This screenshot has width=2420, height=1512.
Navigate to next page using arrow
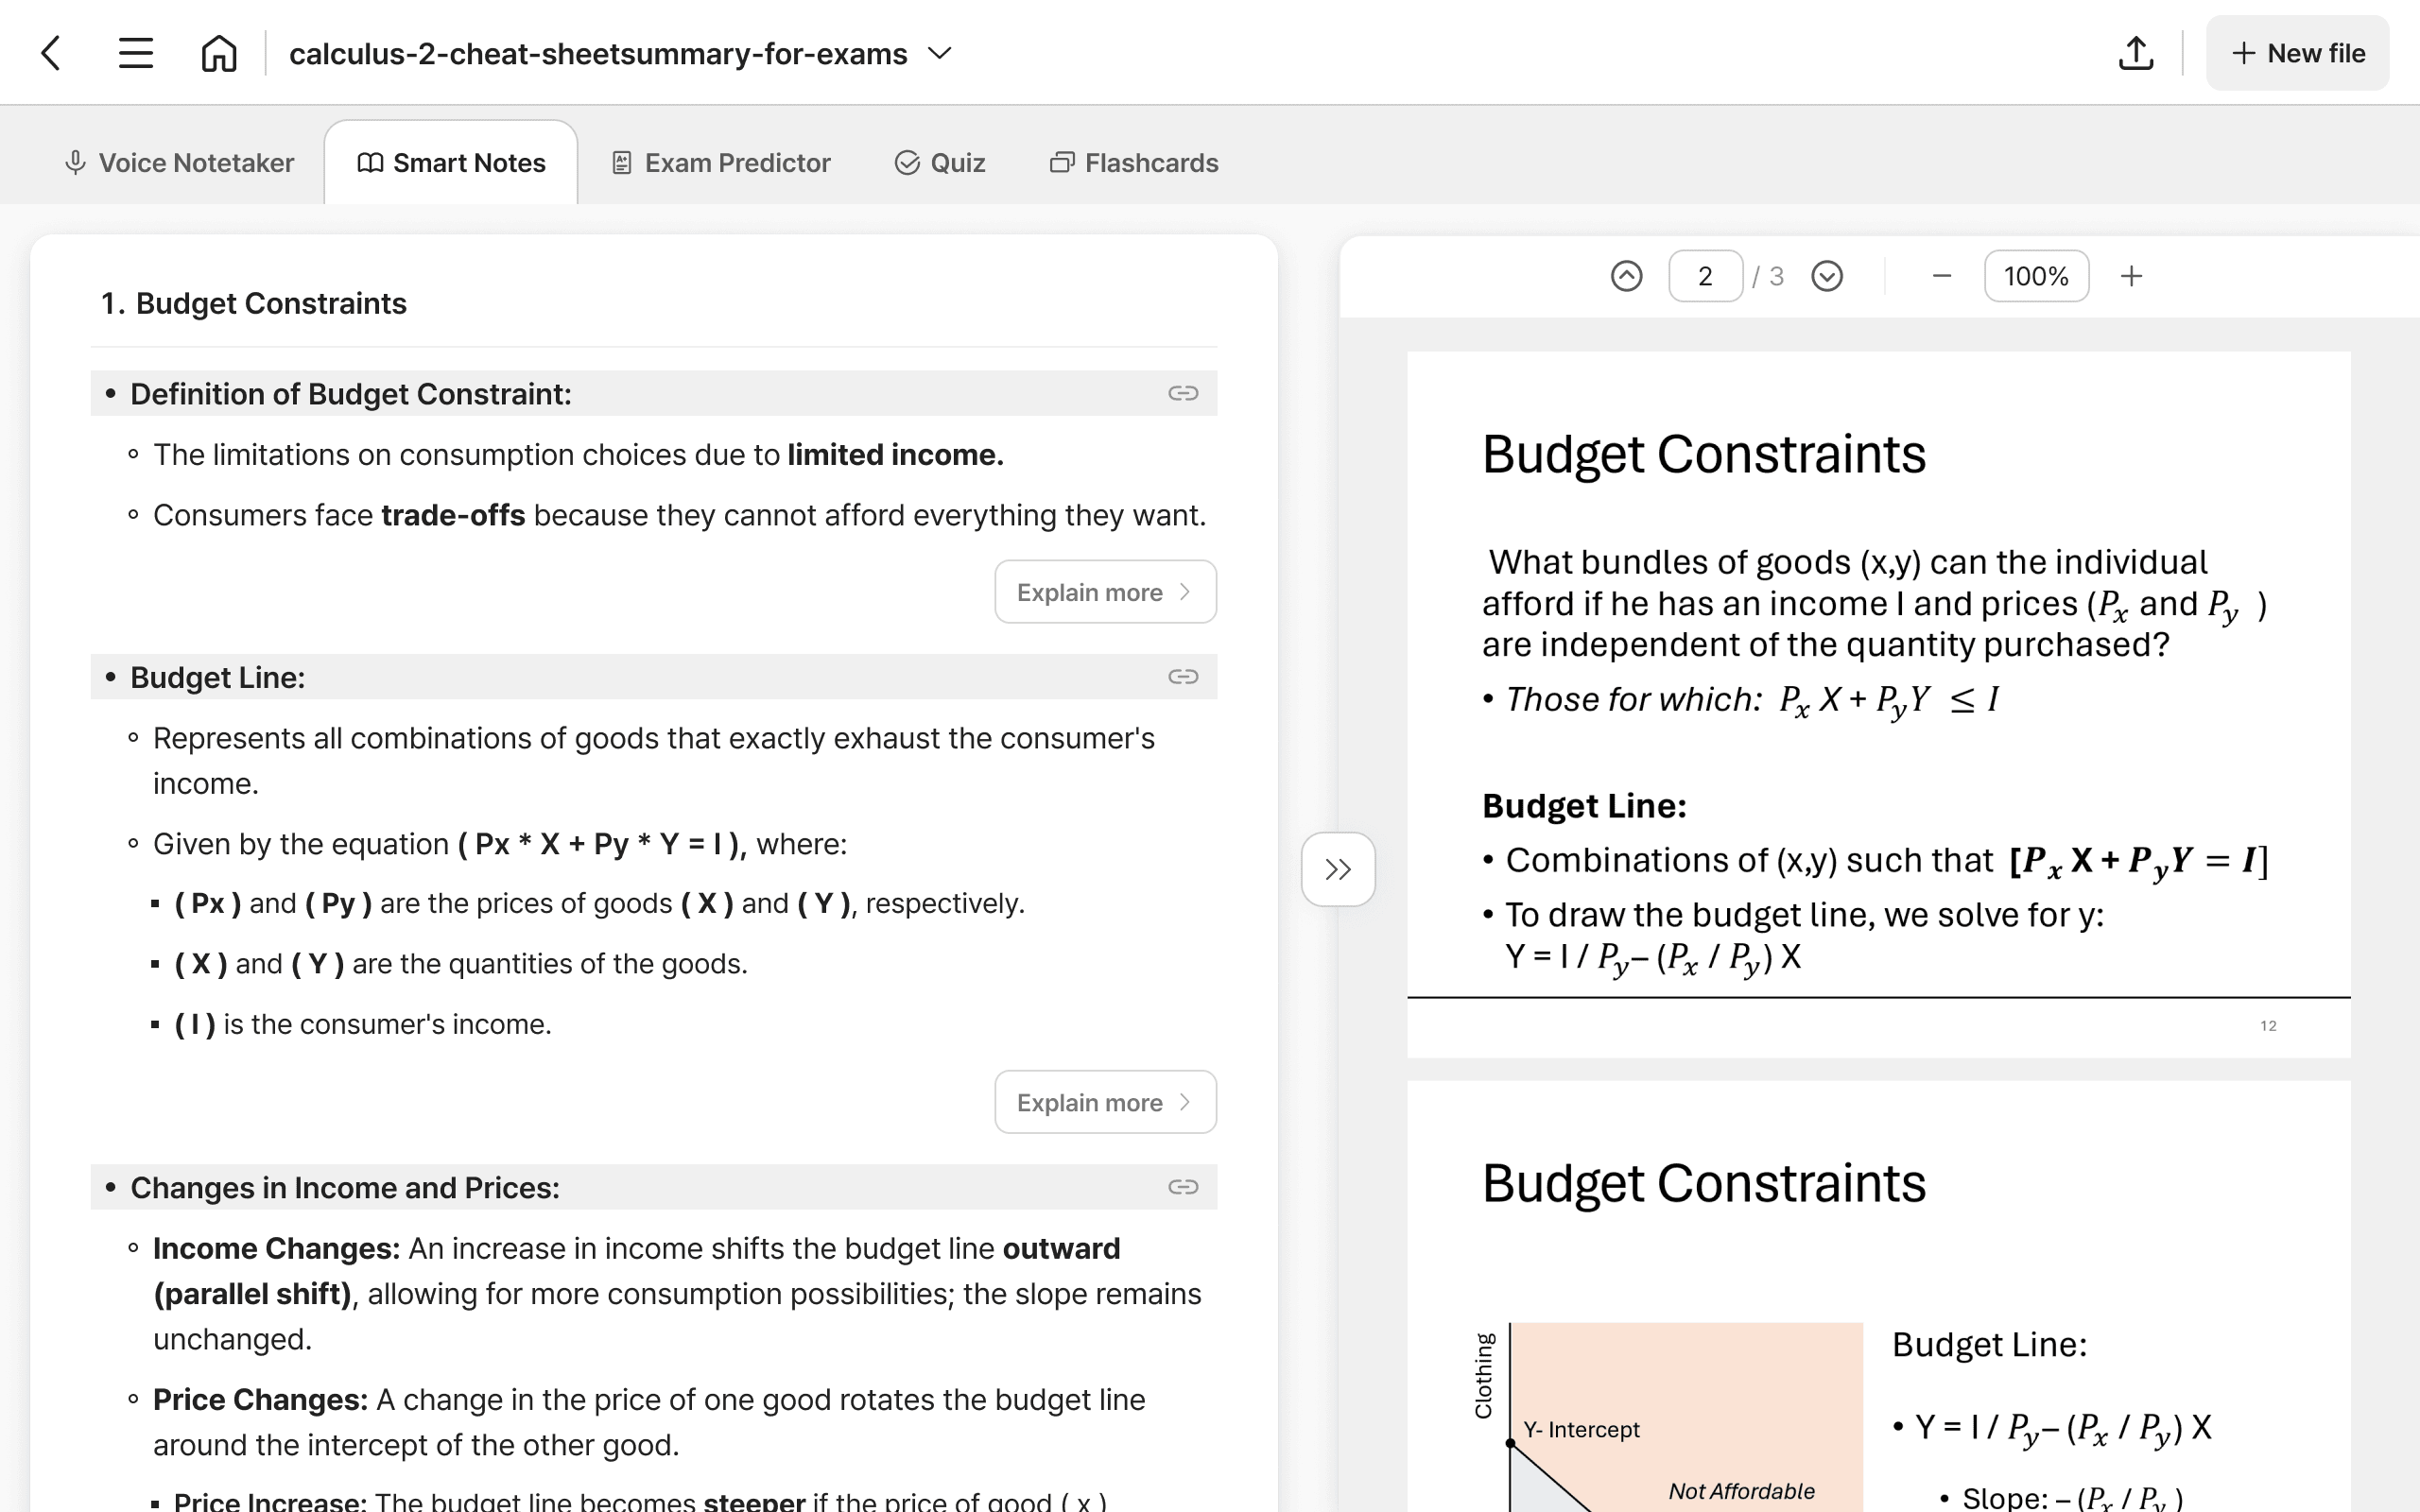pyautogui.click(x=1826, y=275)
